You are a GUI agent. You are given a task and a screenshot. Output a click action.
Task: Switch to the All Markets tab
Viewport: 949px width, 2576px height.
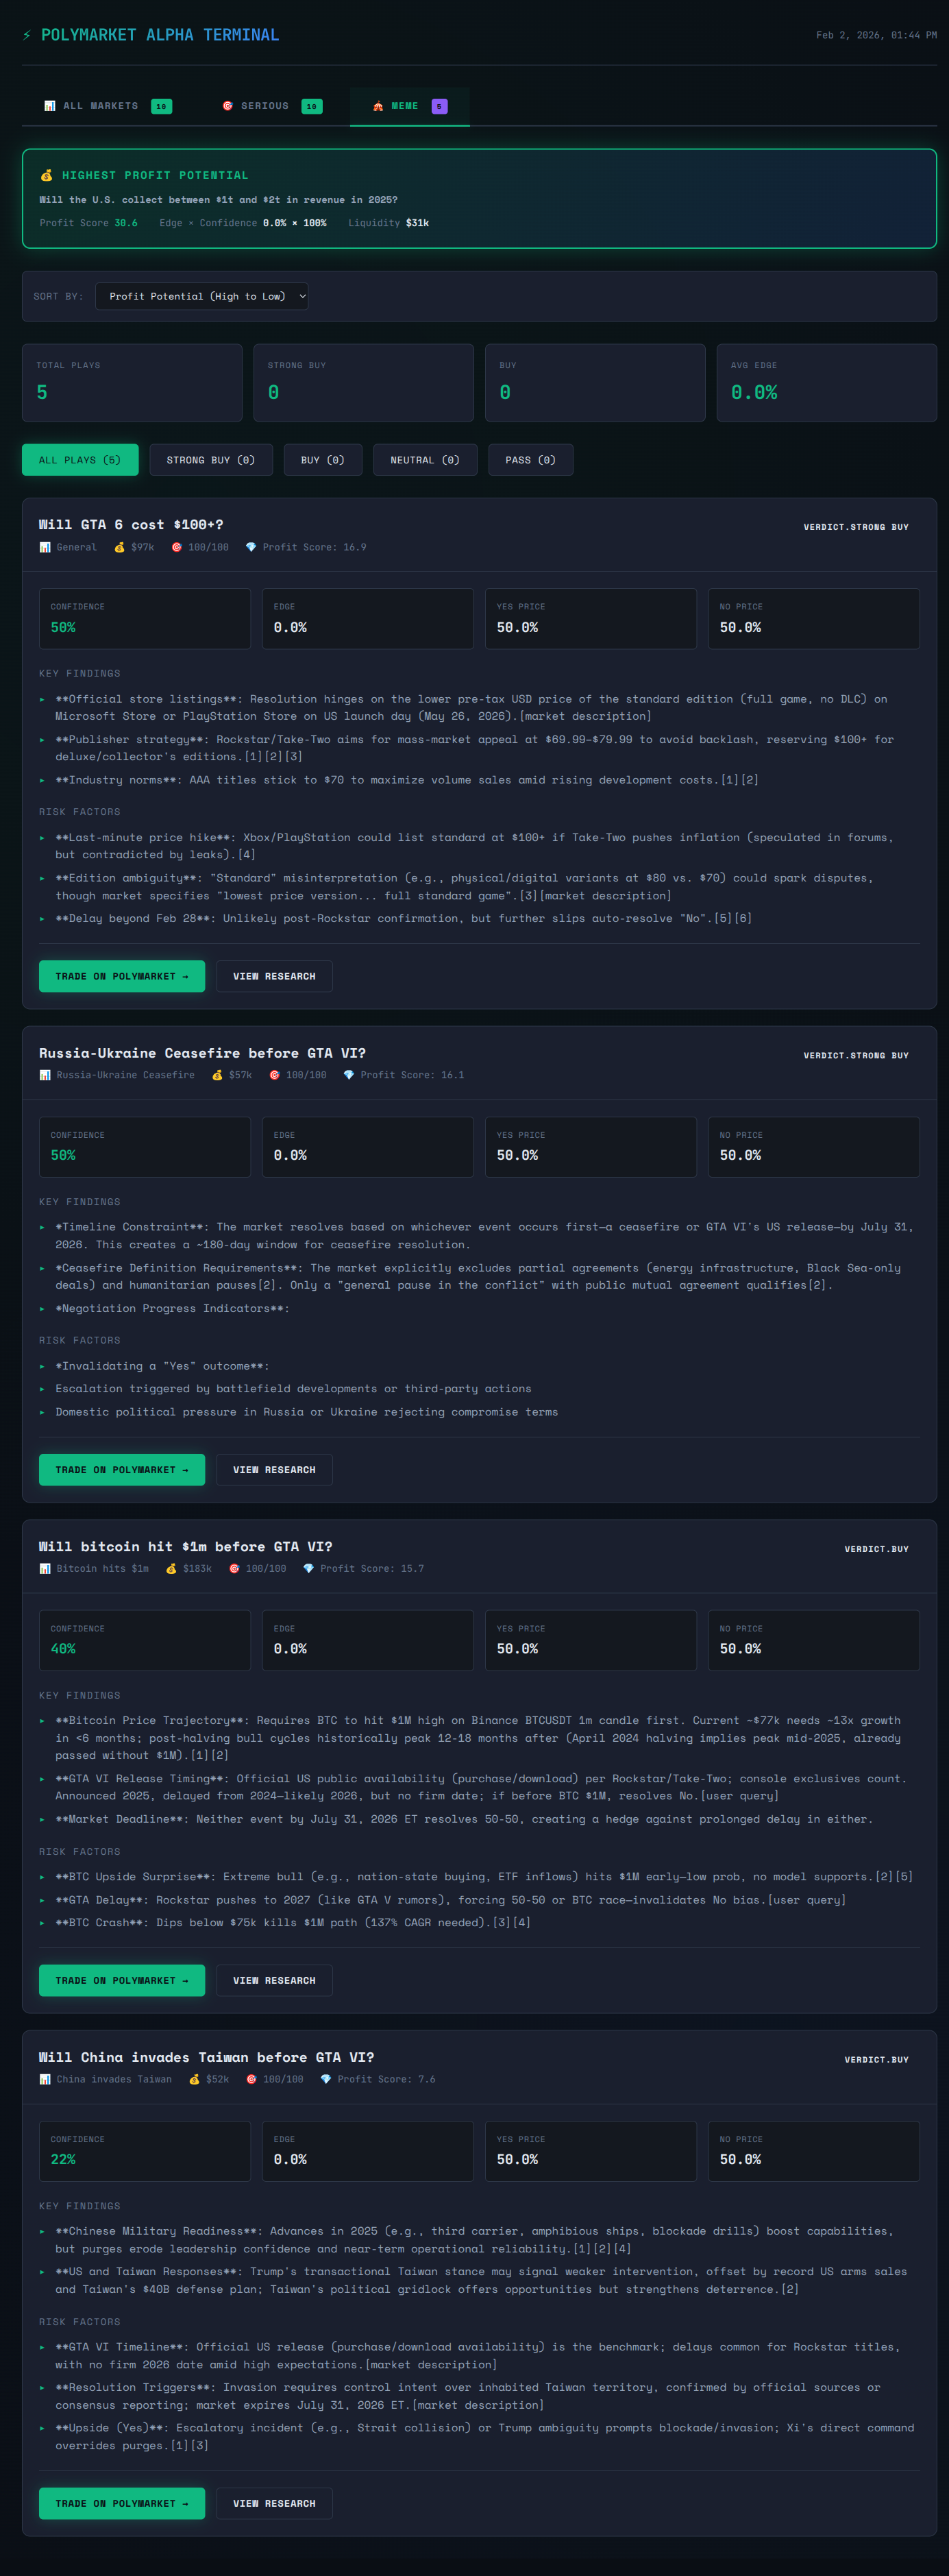click(x=107, y=106)
